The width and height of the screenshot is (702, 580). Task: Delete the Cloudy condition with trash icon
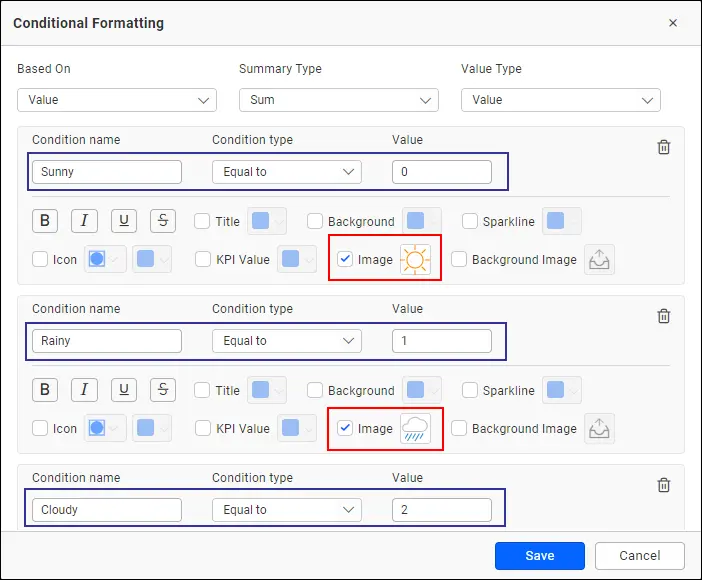pyautogui.click(x=663, y=485)
